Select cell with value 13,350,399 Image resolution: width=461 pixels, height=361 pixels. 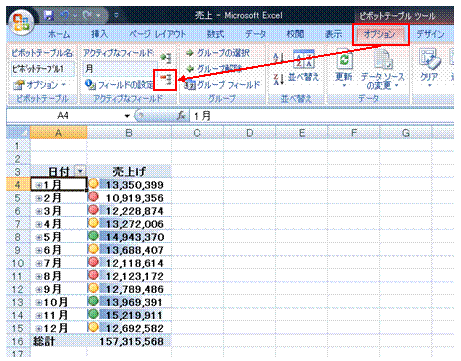[129, 185]
